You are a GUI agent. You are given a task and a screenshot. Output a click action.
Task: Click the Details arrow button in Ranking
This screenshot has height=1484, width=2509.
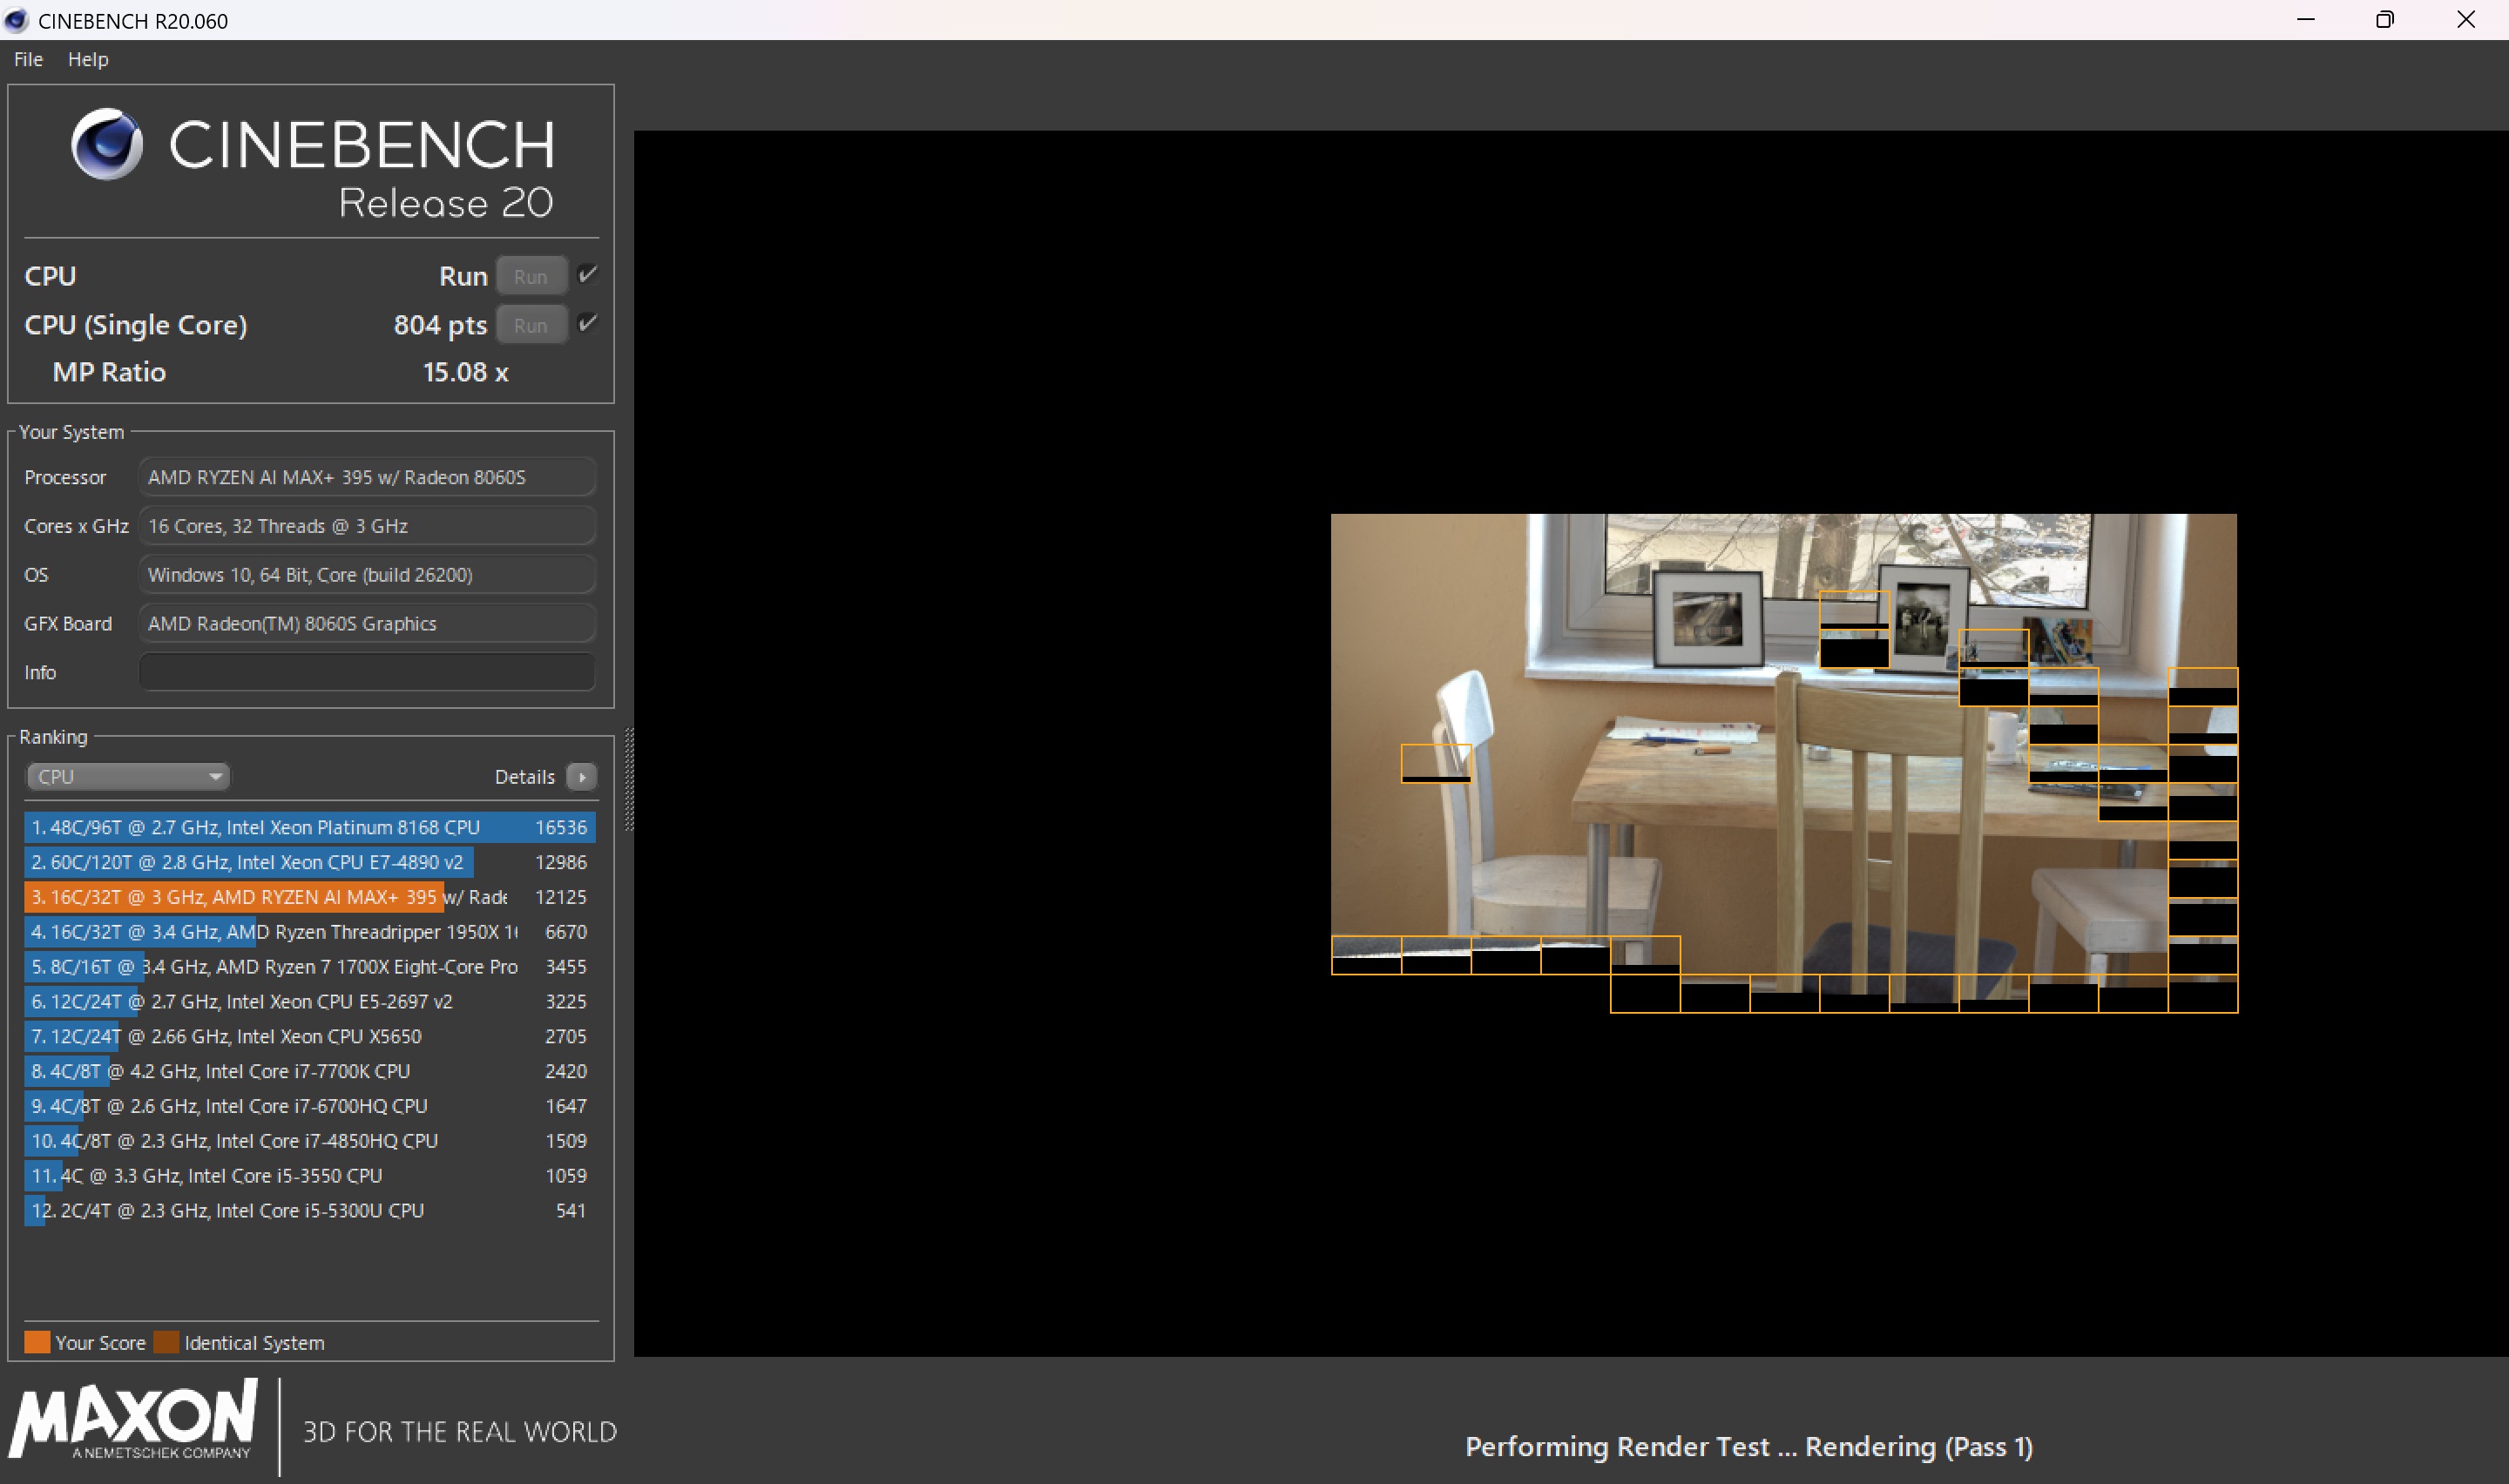581,777
